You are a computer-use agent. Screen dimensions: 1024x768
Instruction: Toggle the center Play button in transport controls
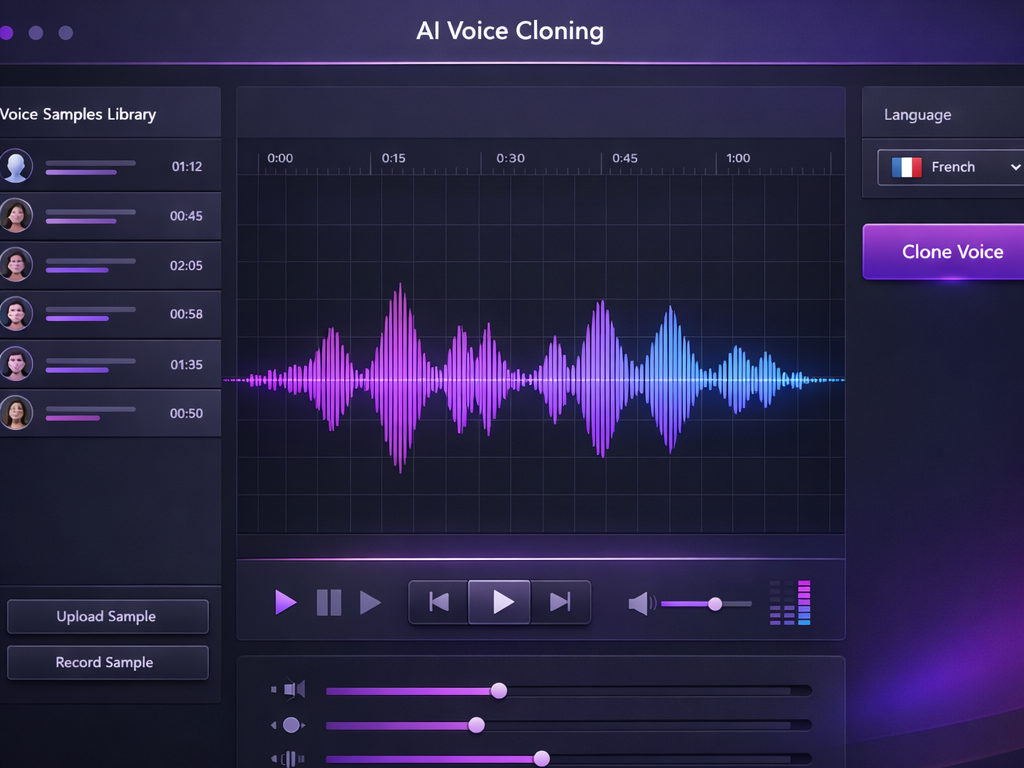pyautogui.click(x=499, y=602)
